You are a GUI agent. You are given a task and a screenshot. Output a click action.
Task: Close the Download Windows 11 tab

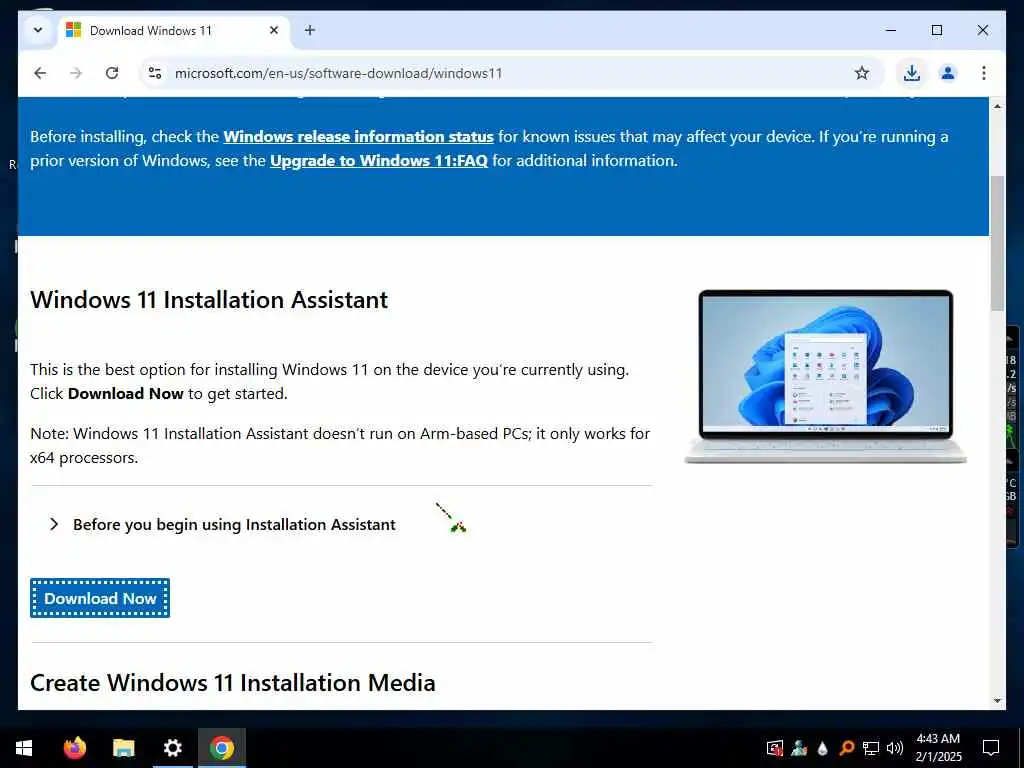click(x=274, y=30)
